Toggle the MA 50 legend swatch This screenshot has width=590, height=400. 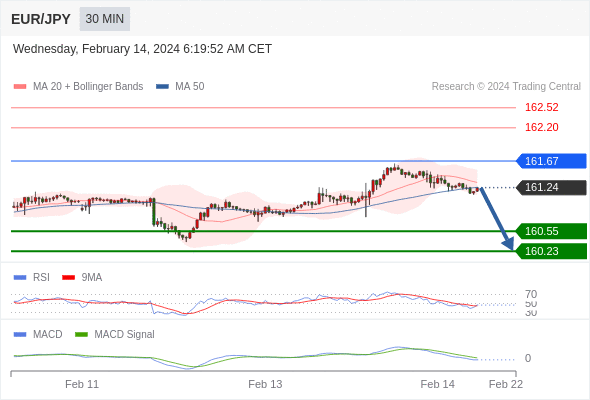(x=162, y=87)
